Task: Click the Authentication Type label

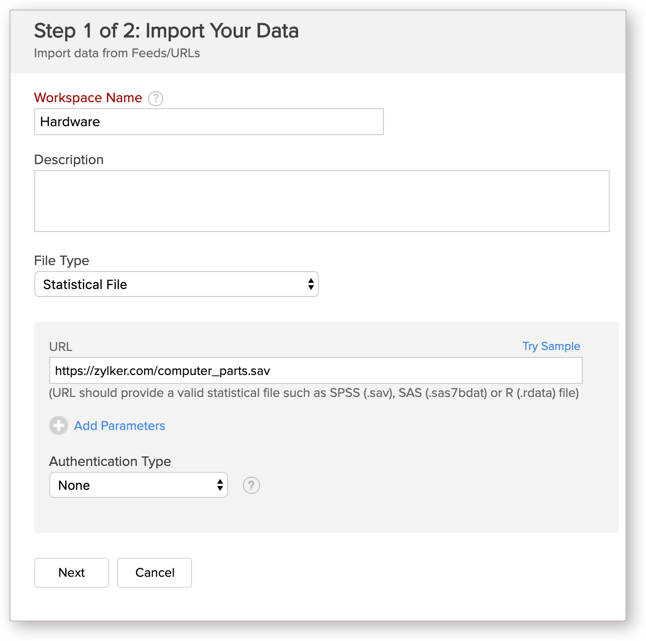Action: 110,461
